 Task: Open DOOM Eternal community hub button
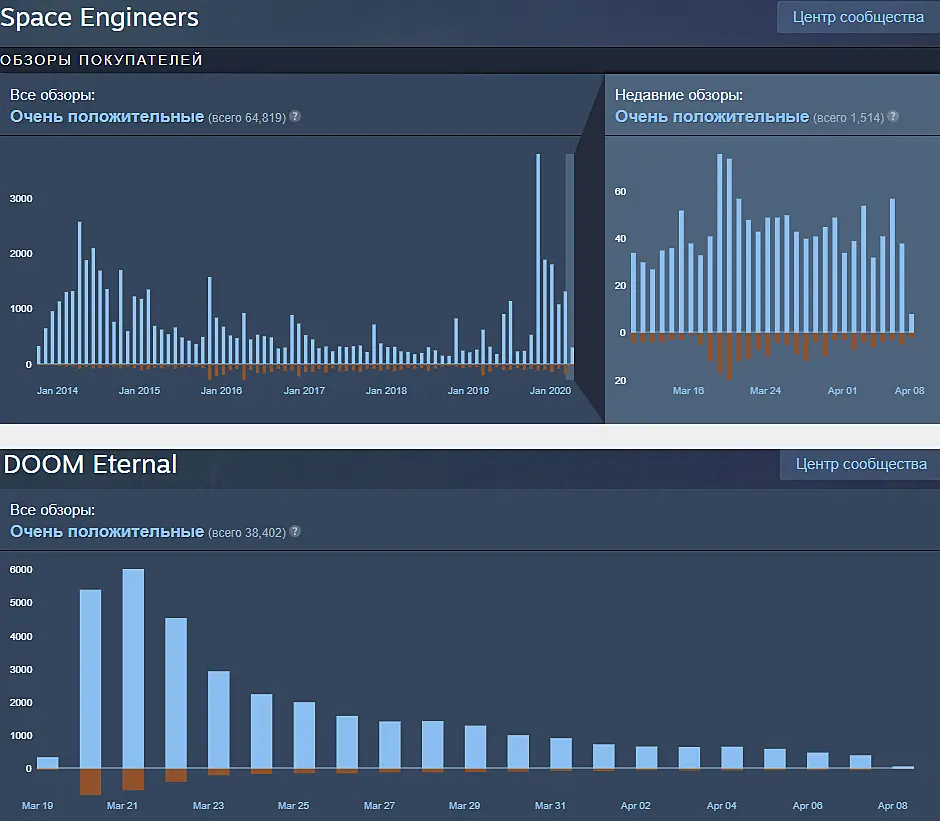point(860,464)
